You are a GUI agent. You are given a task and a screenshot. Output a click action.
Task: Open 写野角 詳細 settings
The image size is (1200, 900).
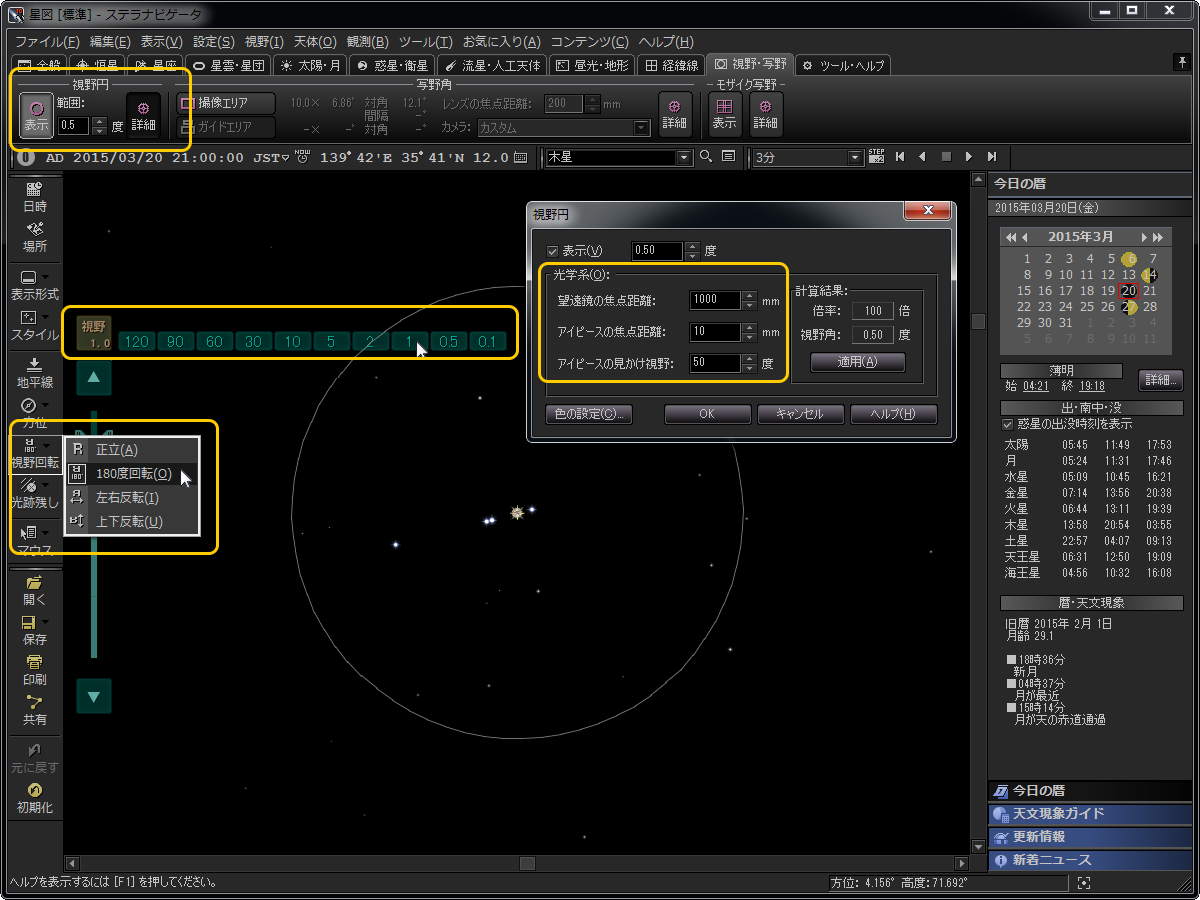pyautogui.click(x=674, y=114)
